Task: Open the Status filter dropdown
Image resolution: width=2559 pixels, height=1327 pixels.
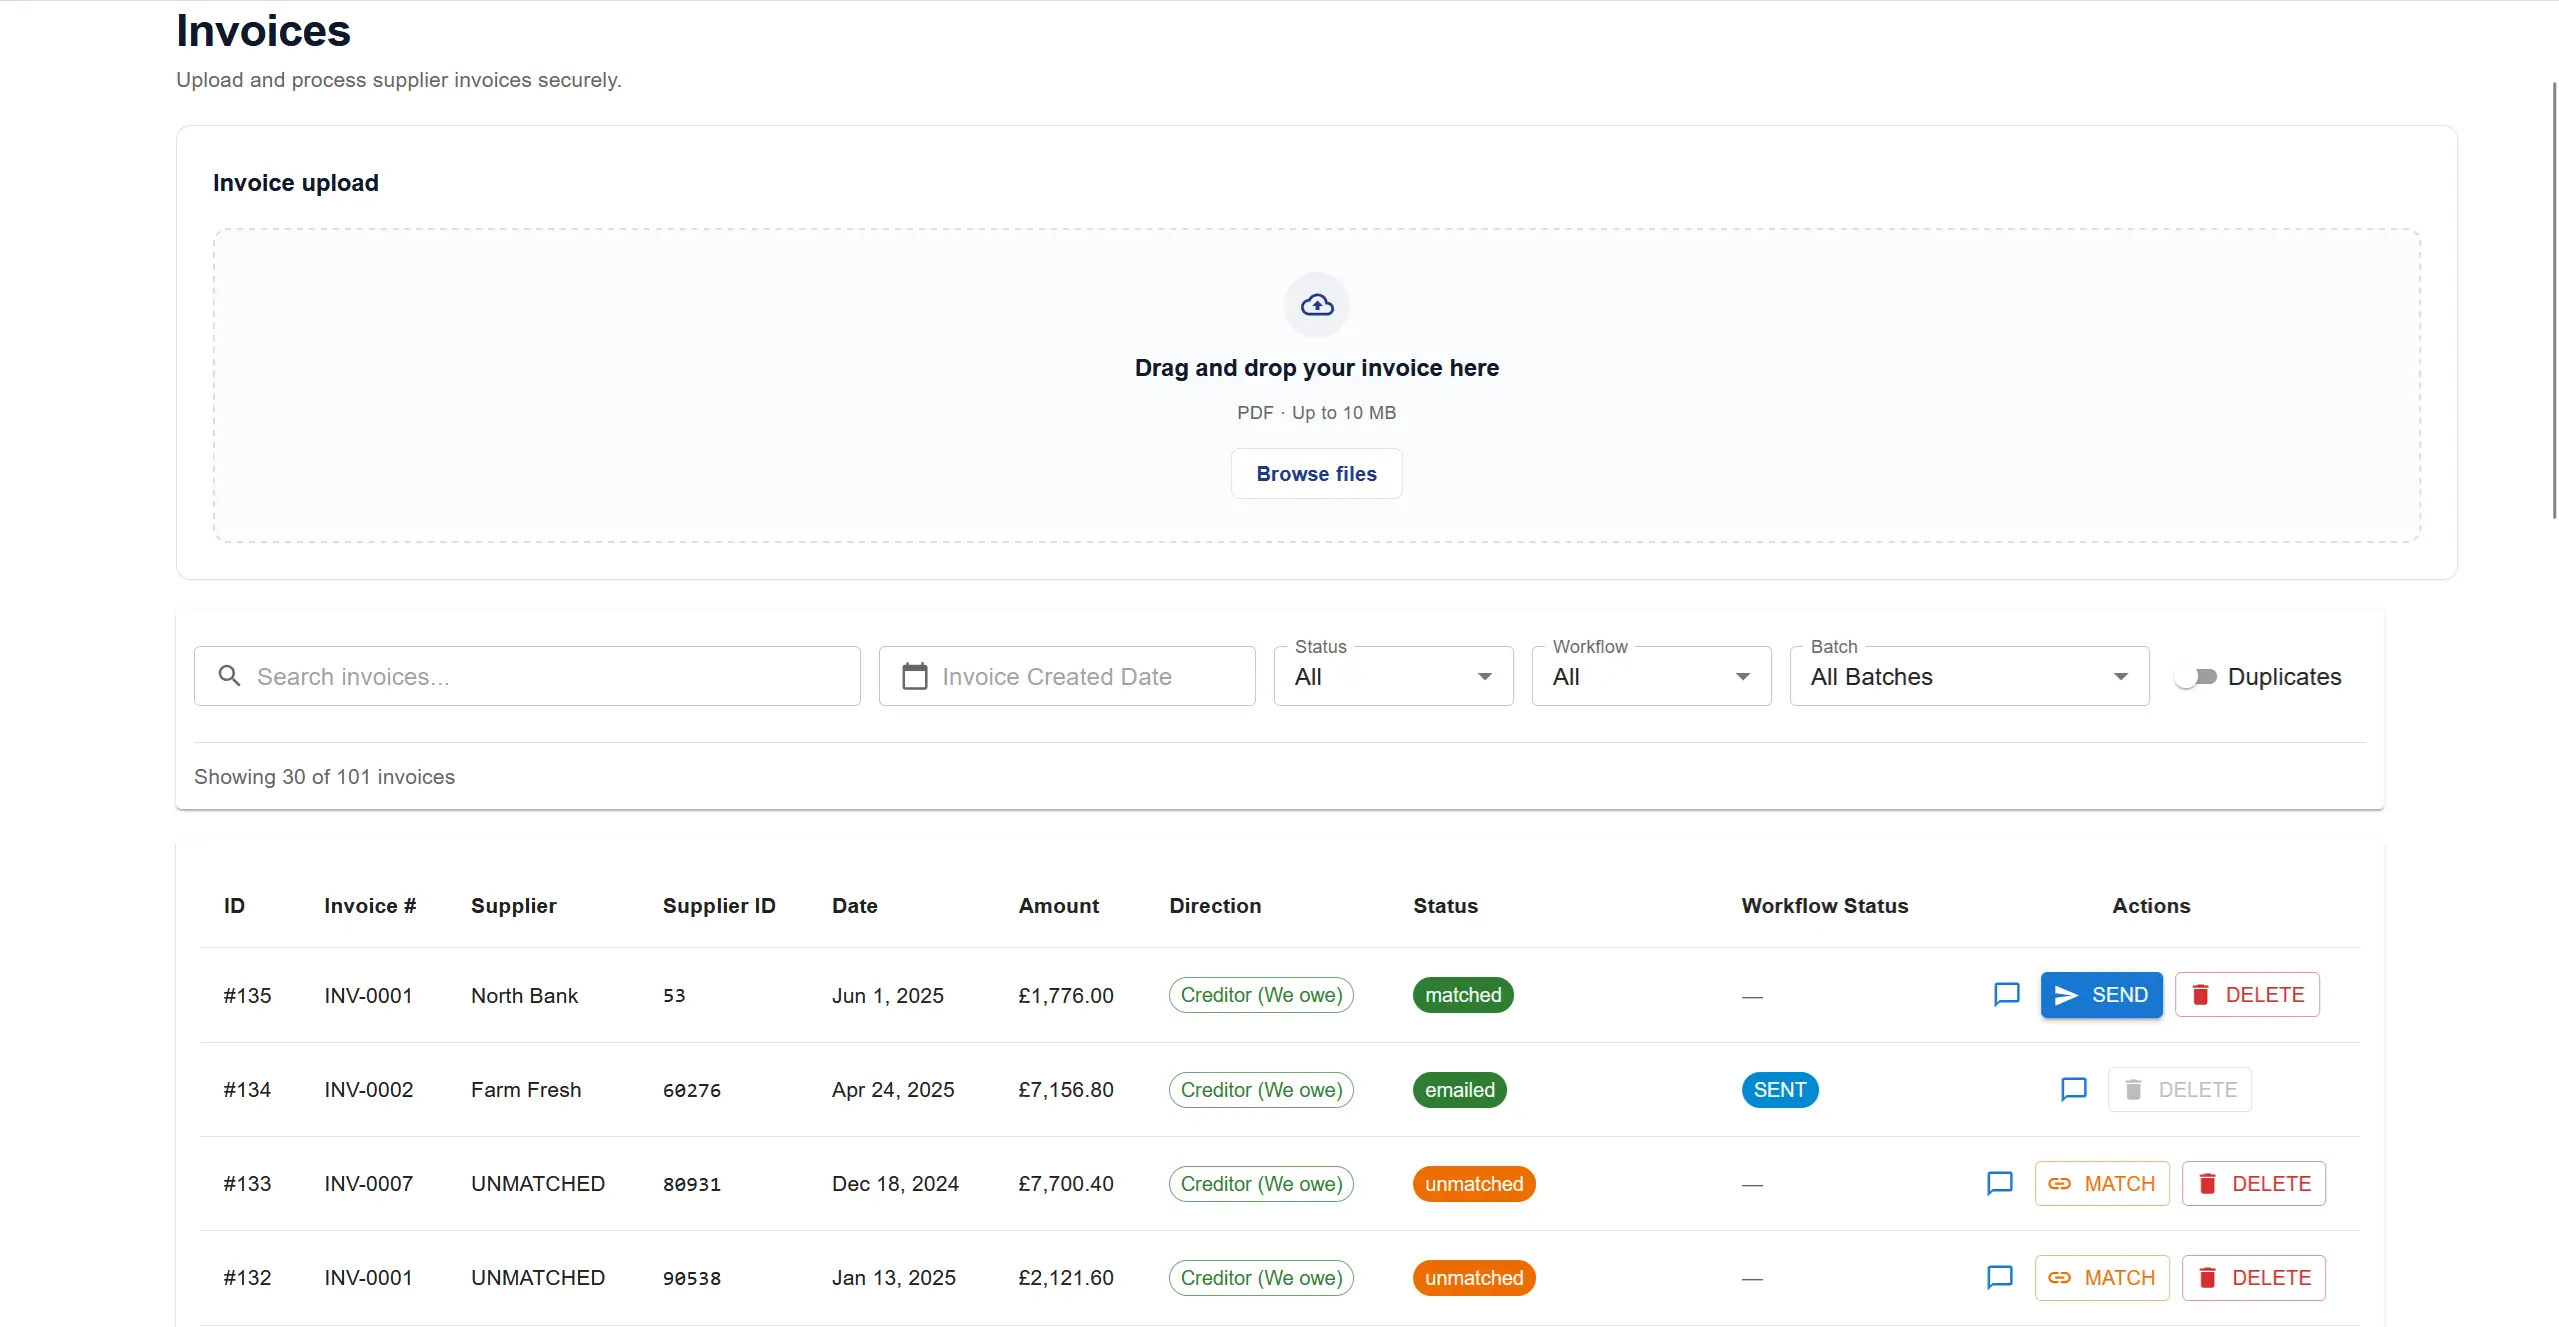Action: click(1393, 676)
